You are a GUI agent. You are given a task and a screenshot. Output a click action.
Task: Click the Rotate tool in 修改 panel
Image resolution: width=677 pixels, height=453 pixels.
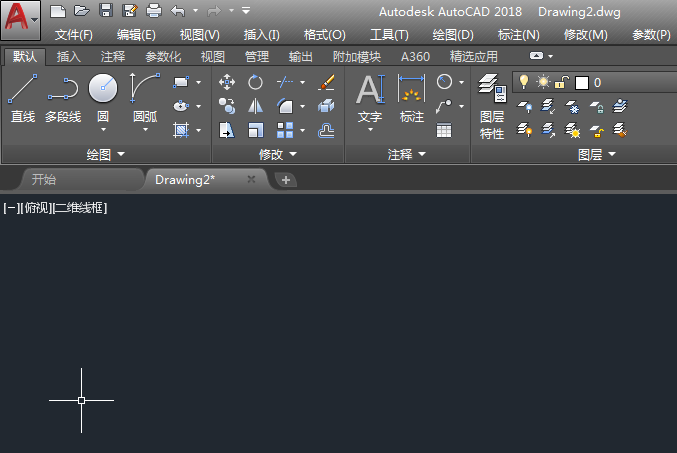pyautogui.click(x=255, y=82)
